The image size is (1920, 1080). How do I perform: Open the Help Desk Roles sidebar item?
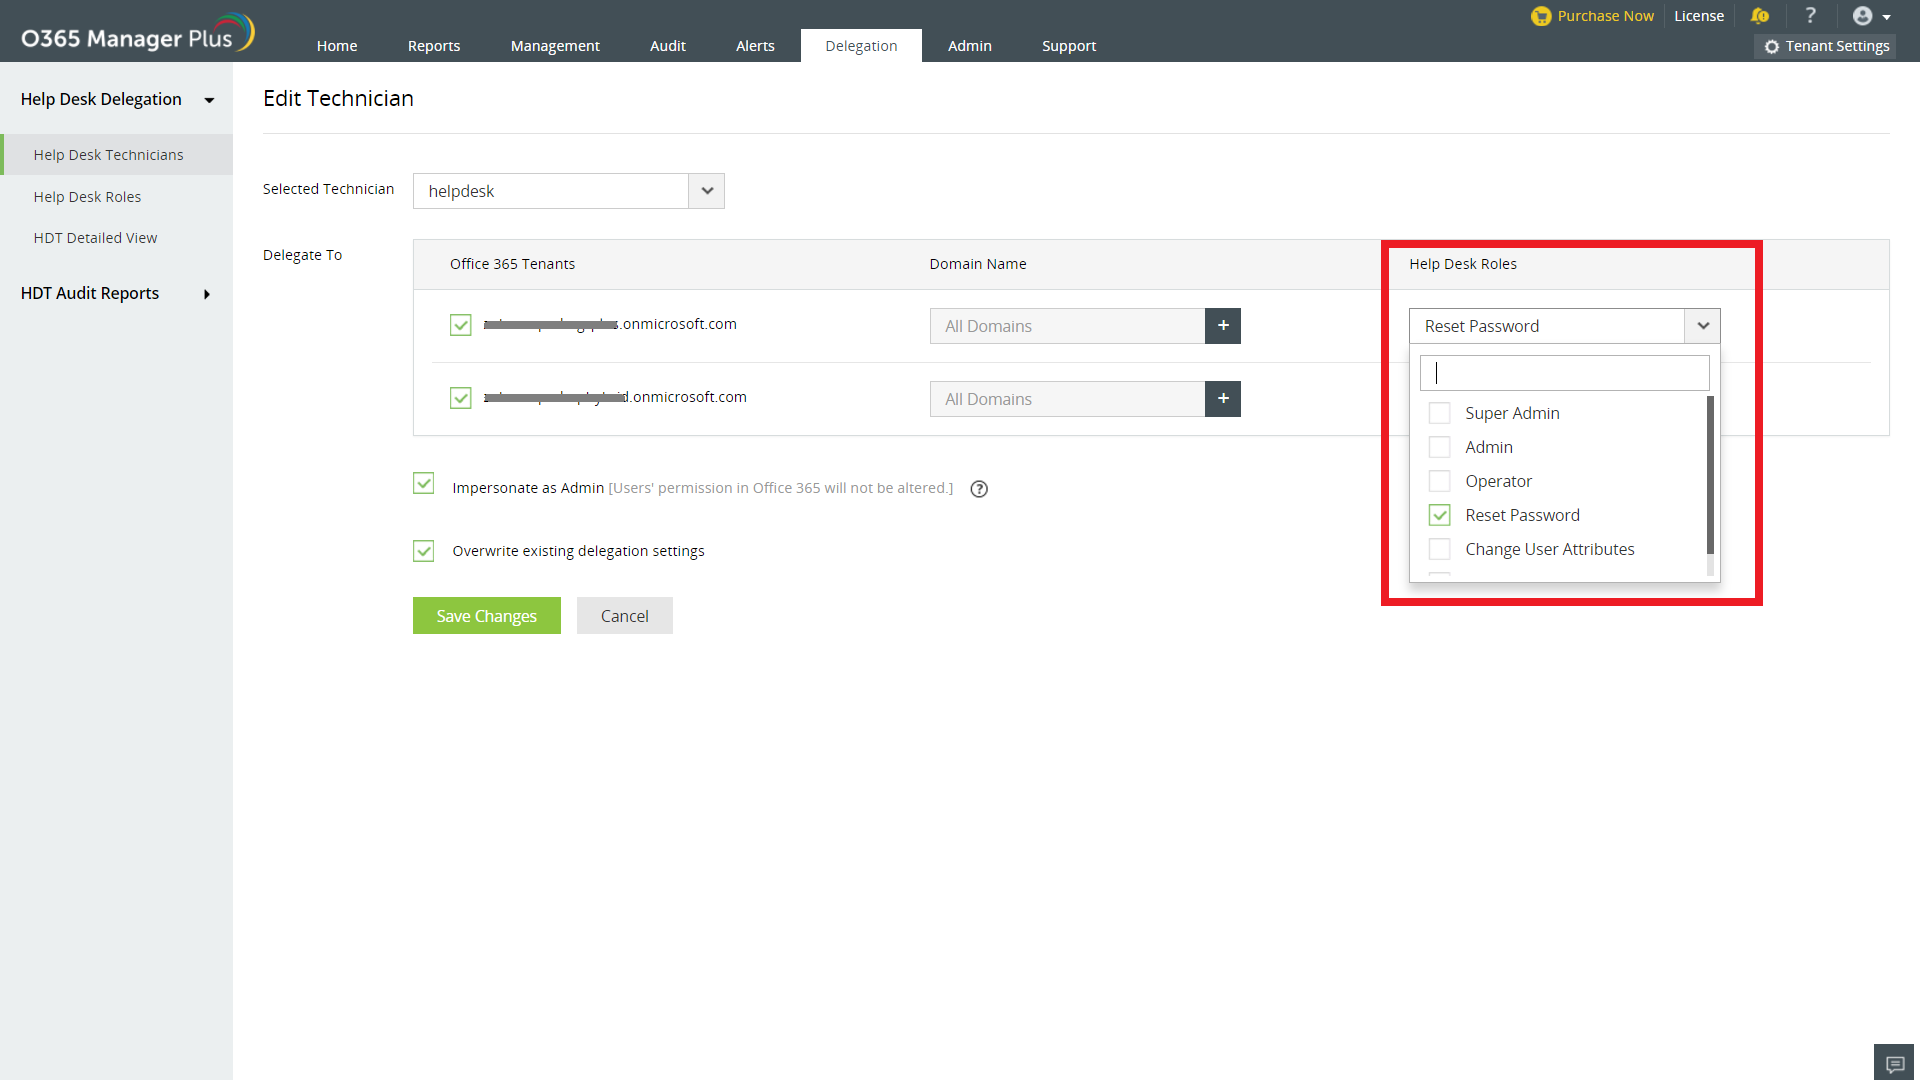point(87,197)
